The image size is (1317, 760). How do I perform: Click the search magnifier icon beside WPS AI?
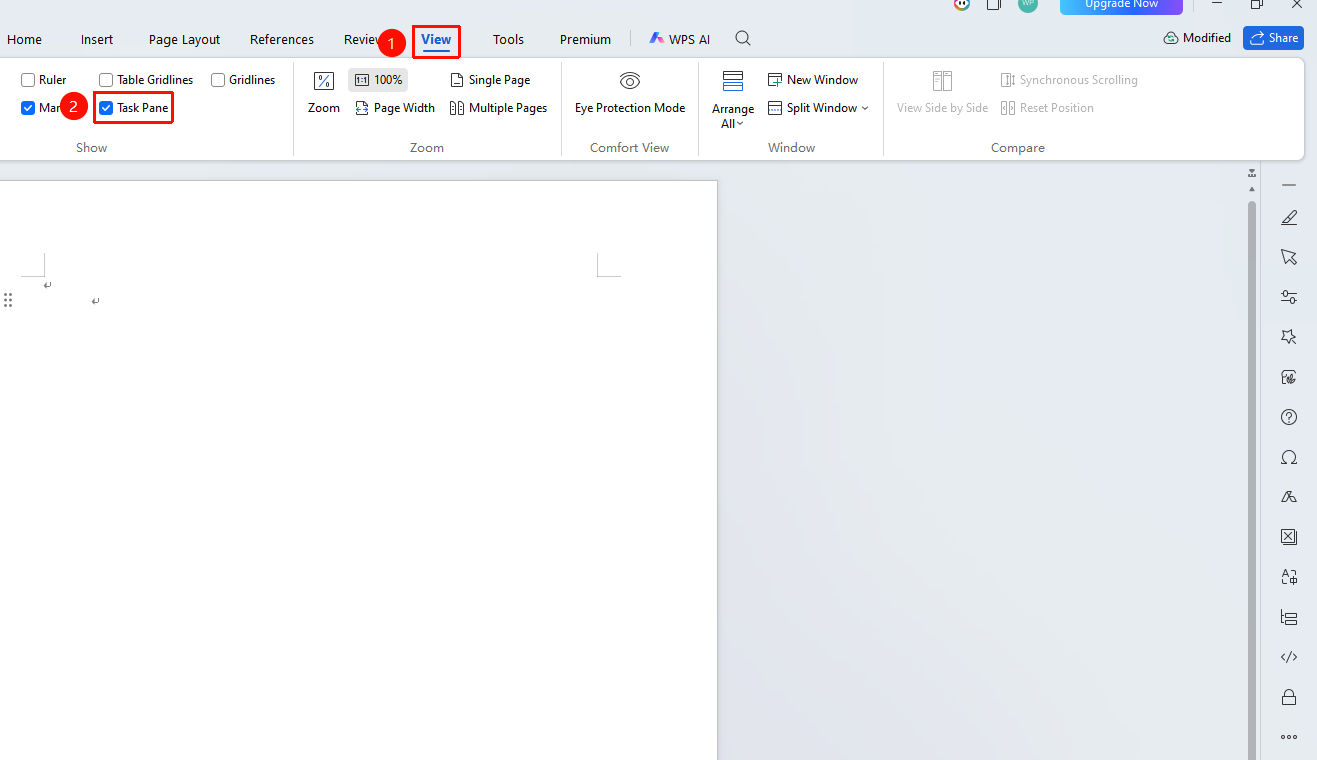[743, 39]
